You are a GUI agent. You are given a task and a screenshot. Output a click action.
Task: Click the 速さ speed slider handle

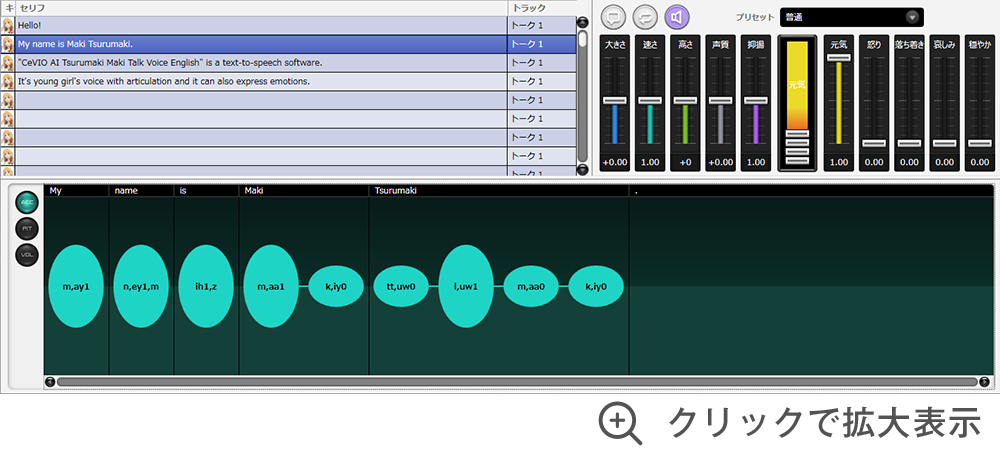pos(650,101)
